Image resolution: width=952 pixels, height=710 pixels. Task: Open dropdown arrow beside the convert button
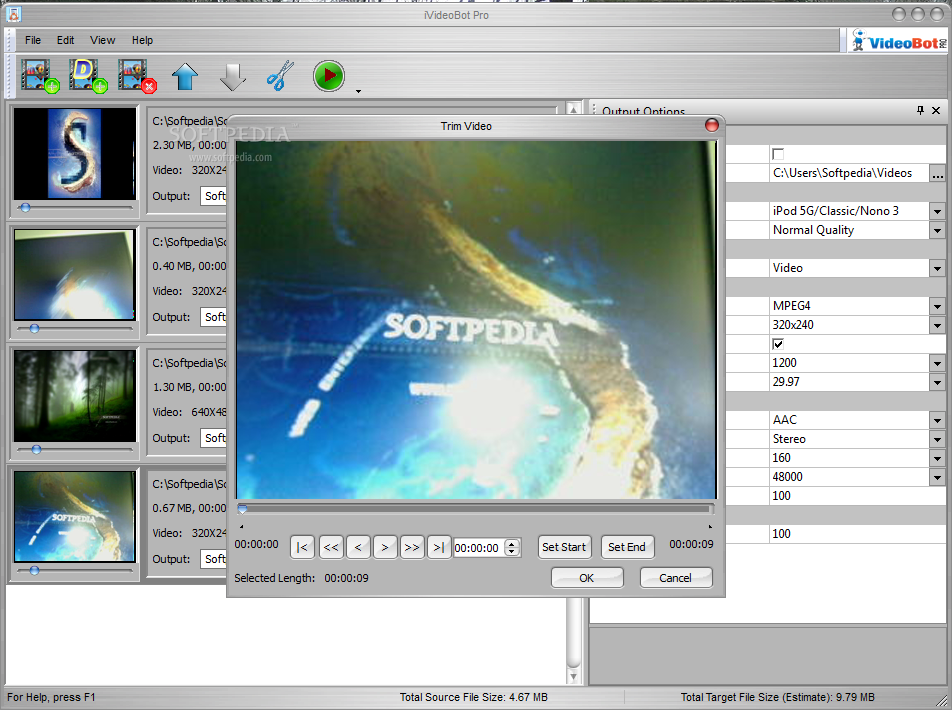coord(358,91)
